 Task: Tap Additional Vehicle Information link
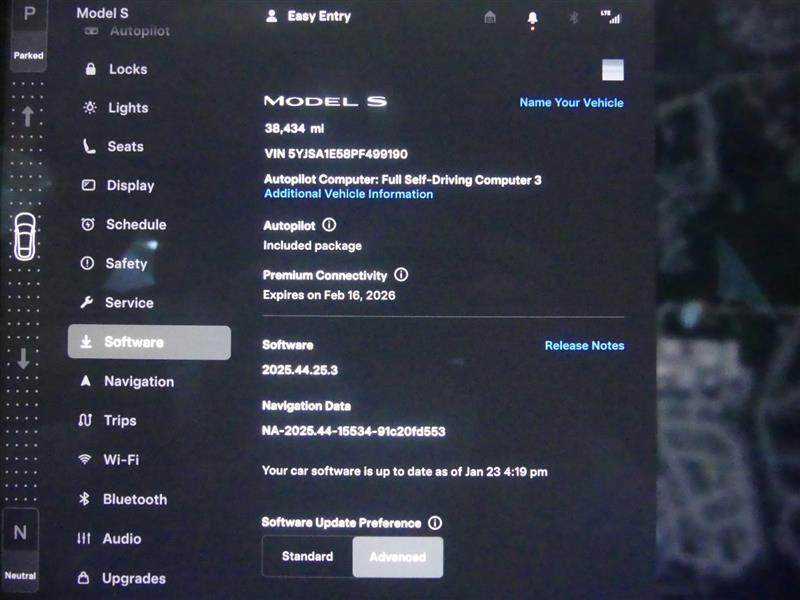coord(348,194)
